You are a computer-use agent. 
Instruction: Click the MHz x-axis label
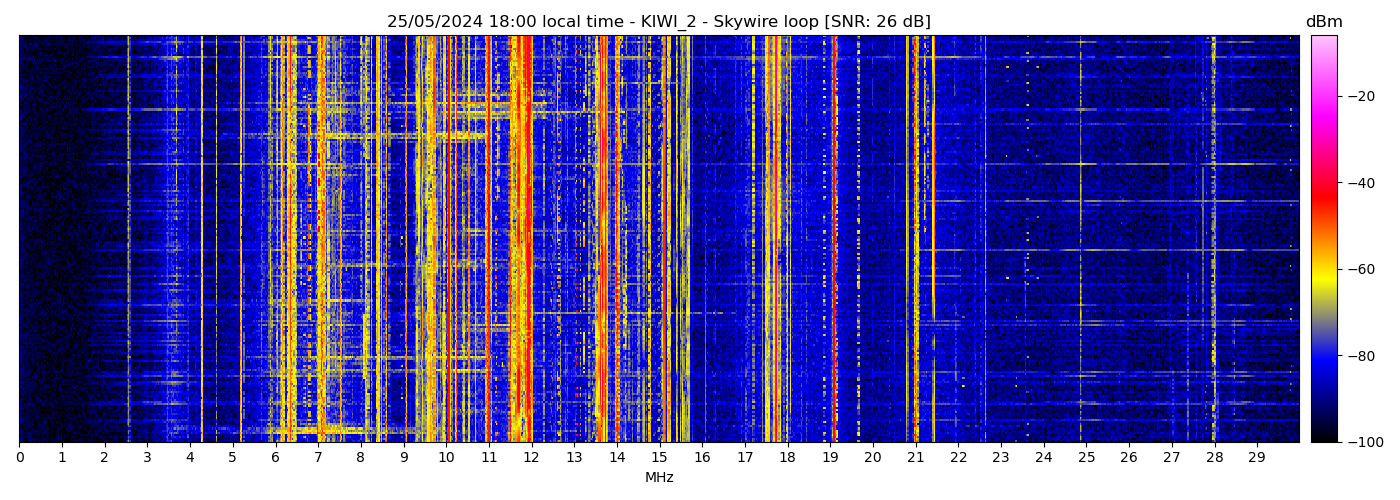coord(658,478)
